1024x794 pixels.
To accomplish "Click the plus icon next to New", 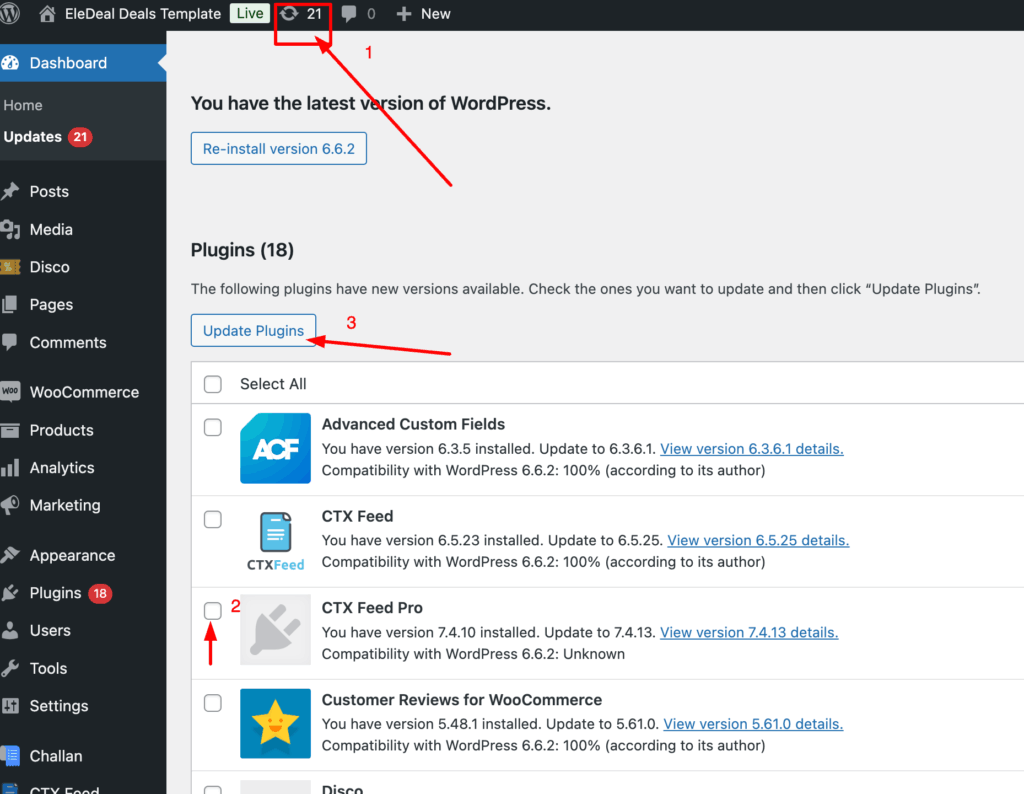I will pos(404,14).
